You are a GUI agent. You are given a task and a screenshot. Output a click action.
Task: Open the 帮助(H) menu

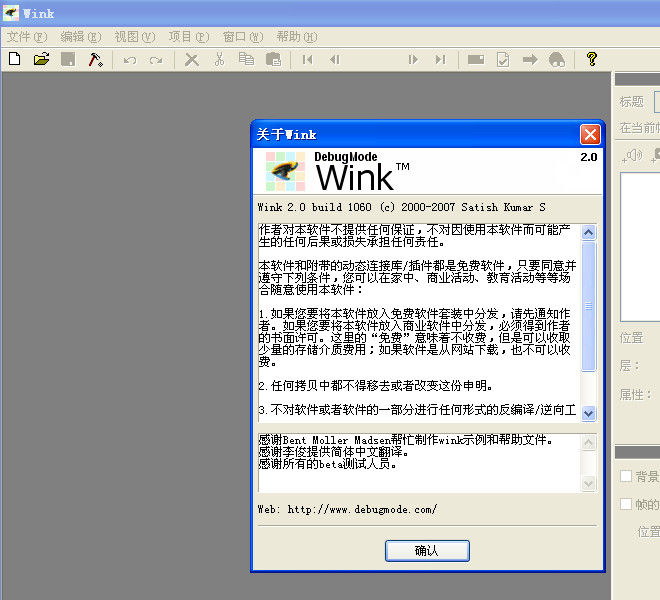(297, 37)
